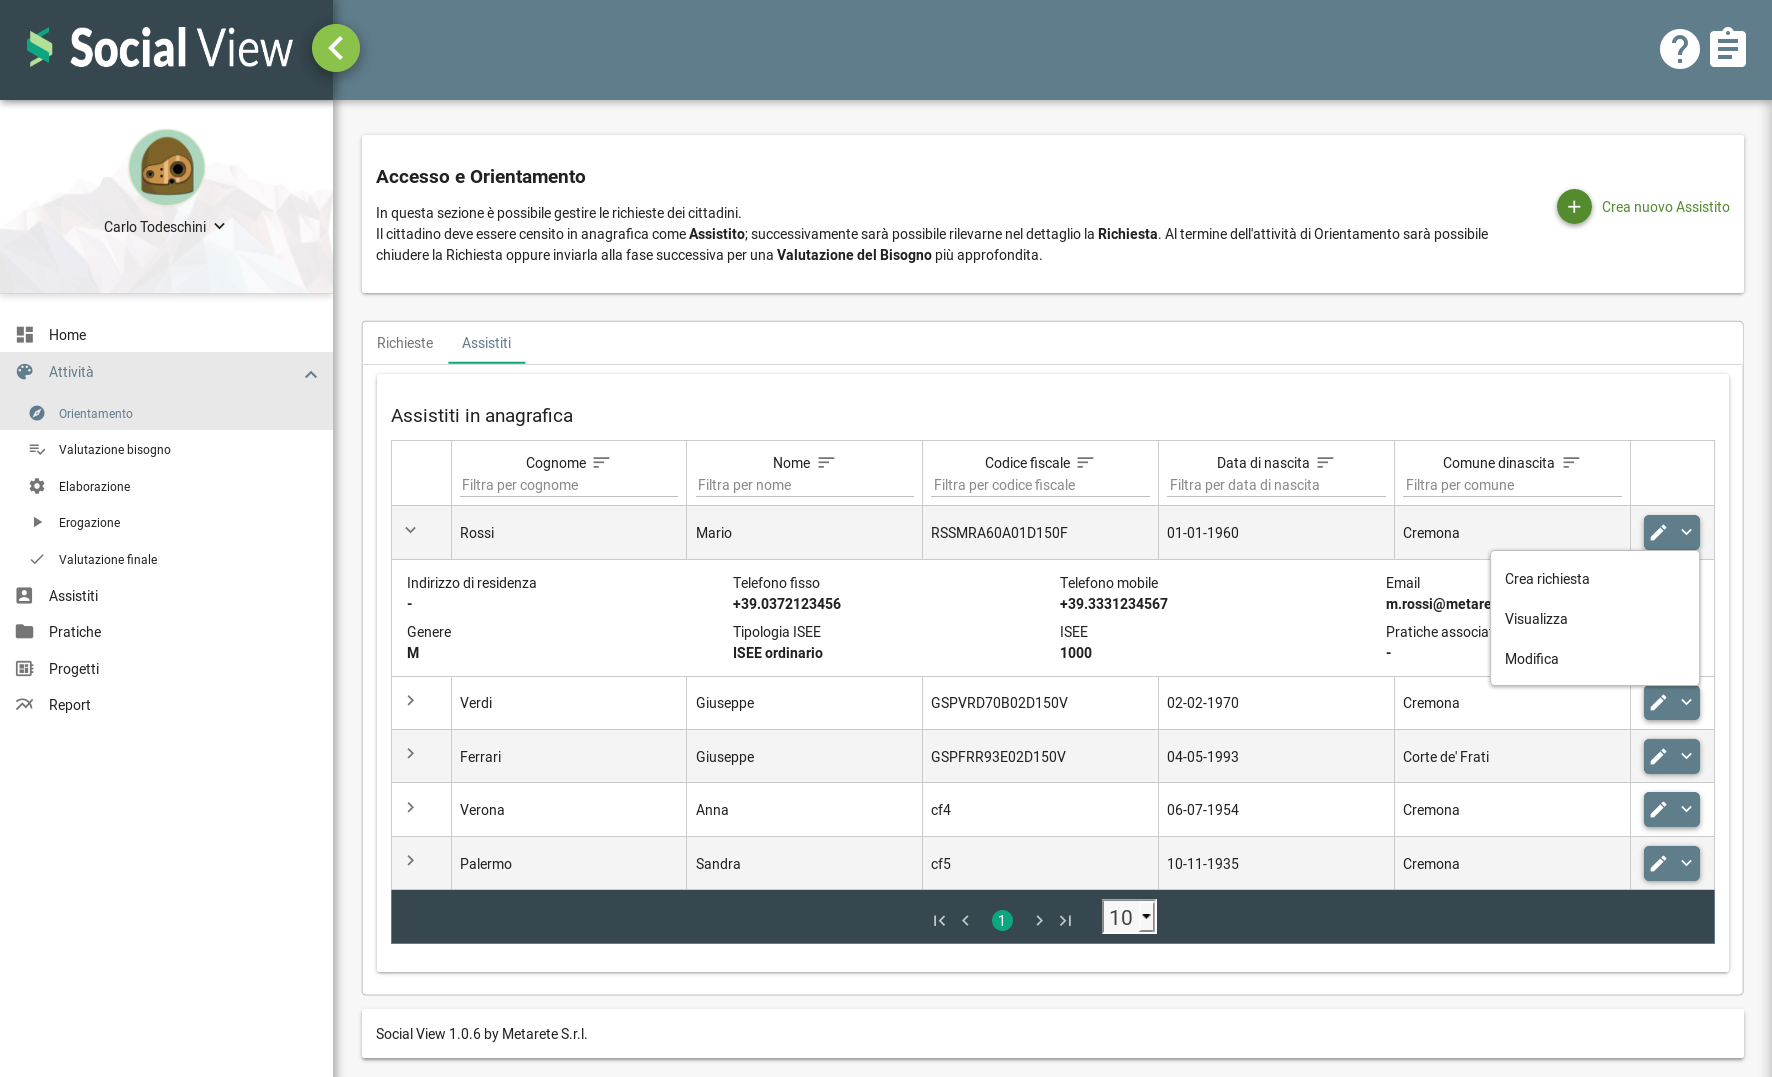Collapse sidebar with green arrow button

(336, 48)
